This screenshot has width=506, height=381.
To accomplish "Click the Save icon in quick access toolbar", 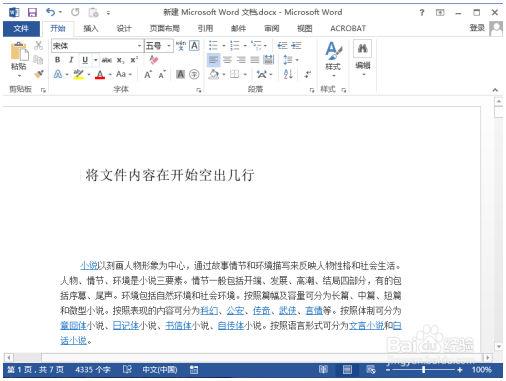I will (32, 13).
